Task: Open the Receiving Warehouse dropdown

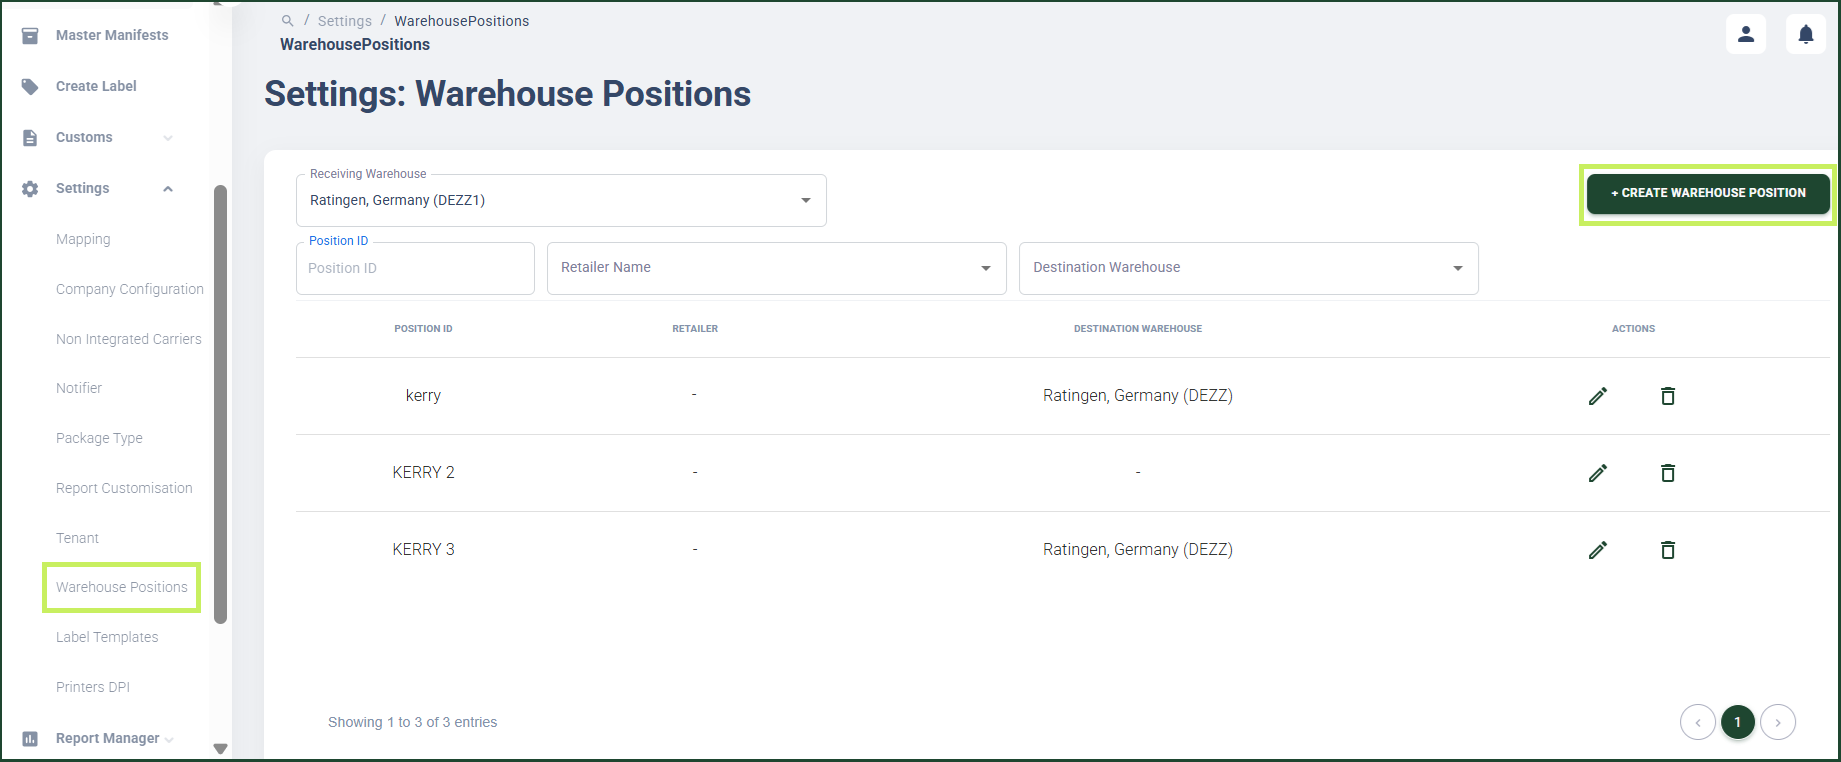Action: tap(561, 200)
